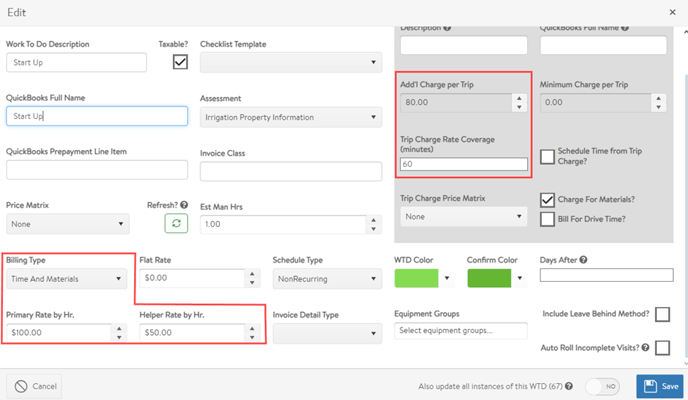Click the help icon beside Auto Roll Incomplete Visits
Viewport: 688px width, 400px height.
coord(645,347)
